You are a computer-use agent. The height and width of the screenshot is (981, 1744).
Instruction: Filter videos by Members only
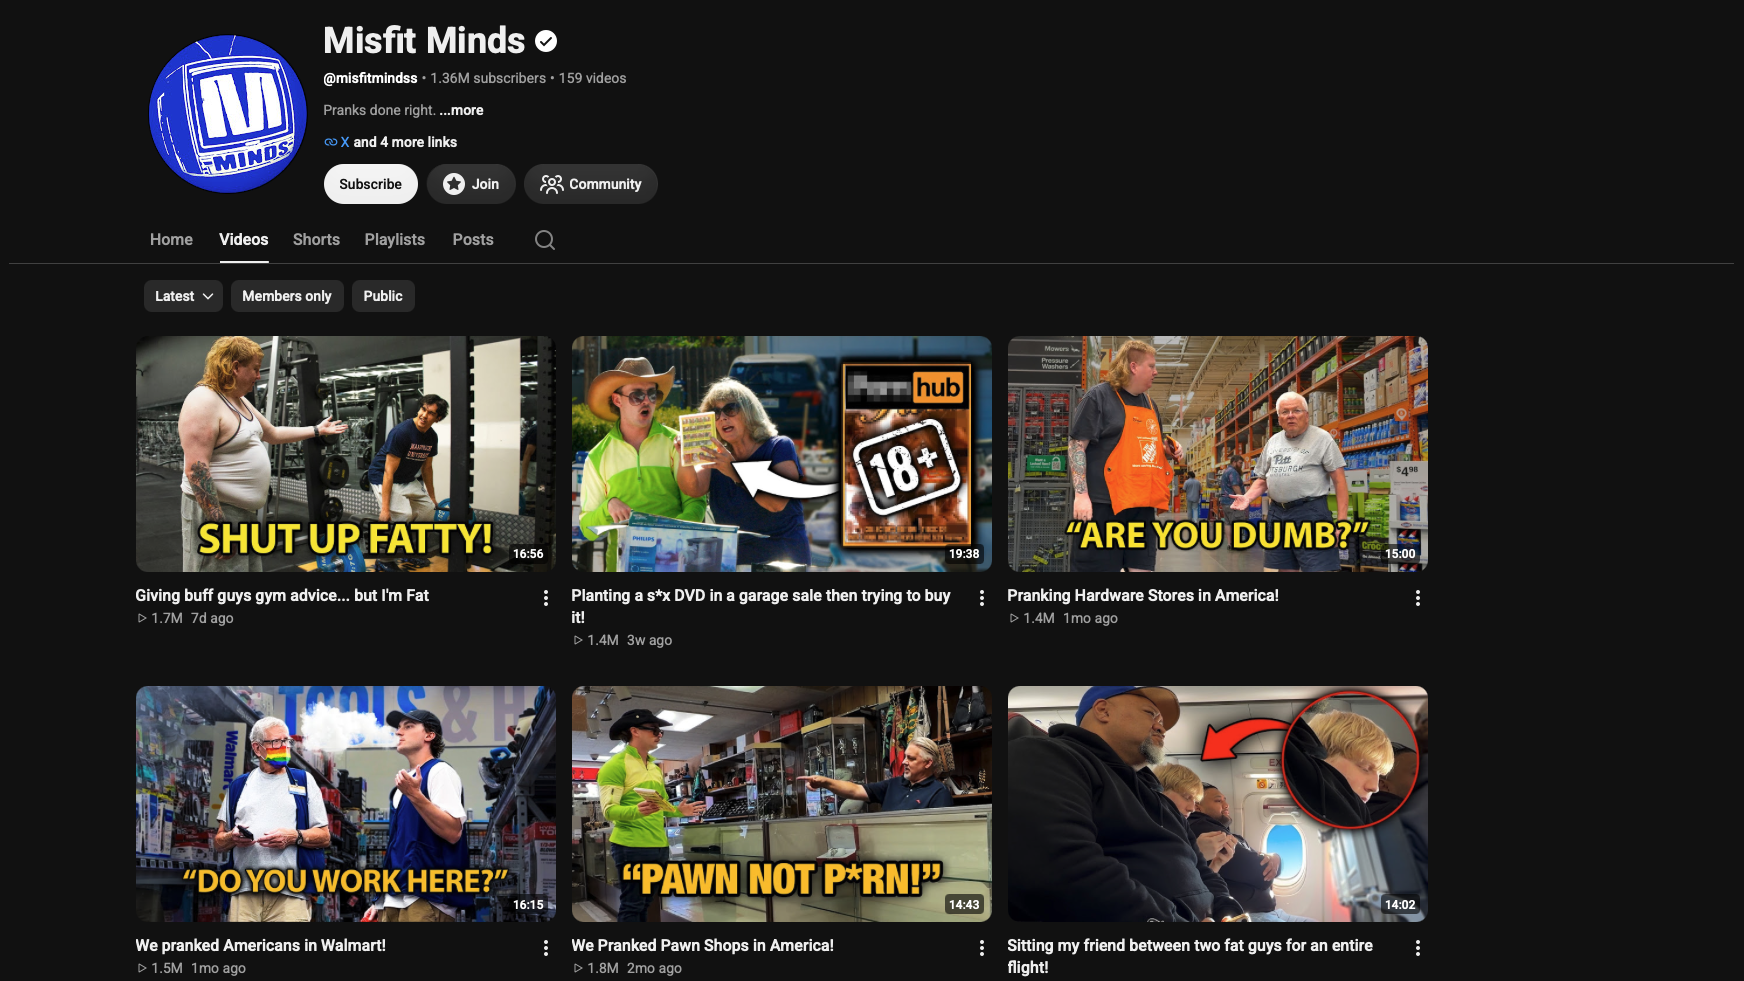pyautogui.click(x=287, y=296)
